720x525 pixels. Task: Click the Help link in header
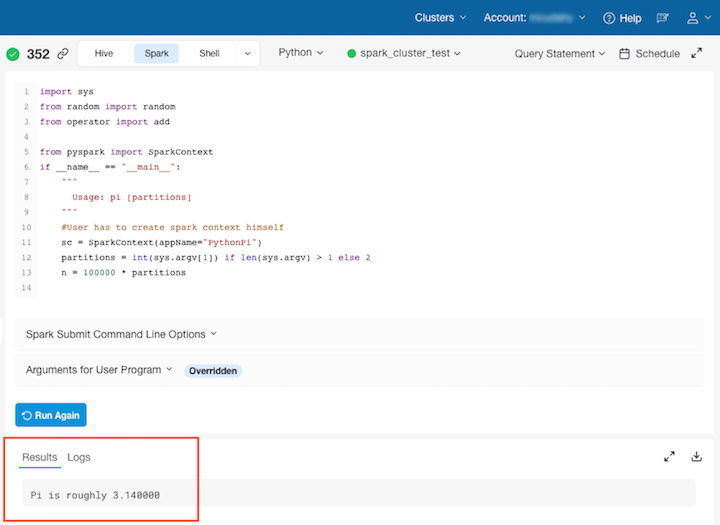click(630, 18)
